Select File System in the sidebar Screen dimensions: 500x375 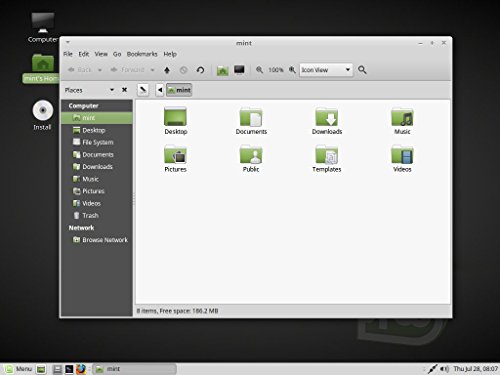[97, 142]
